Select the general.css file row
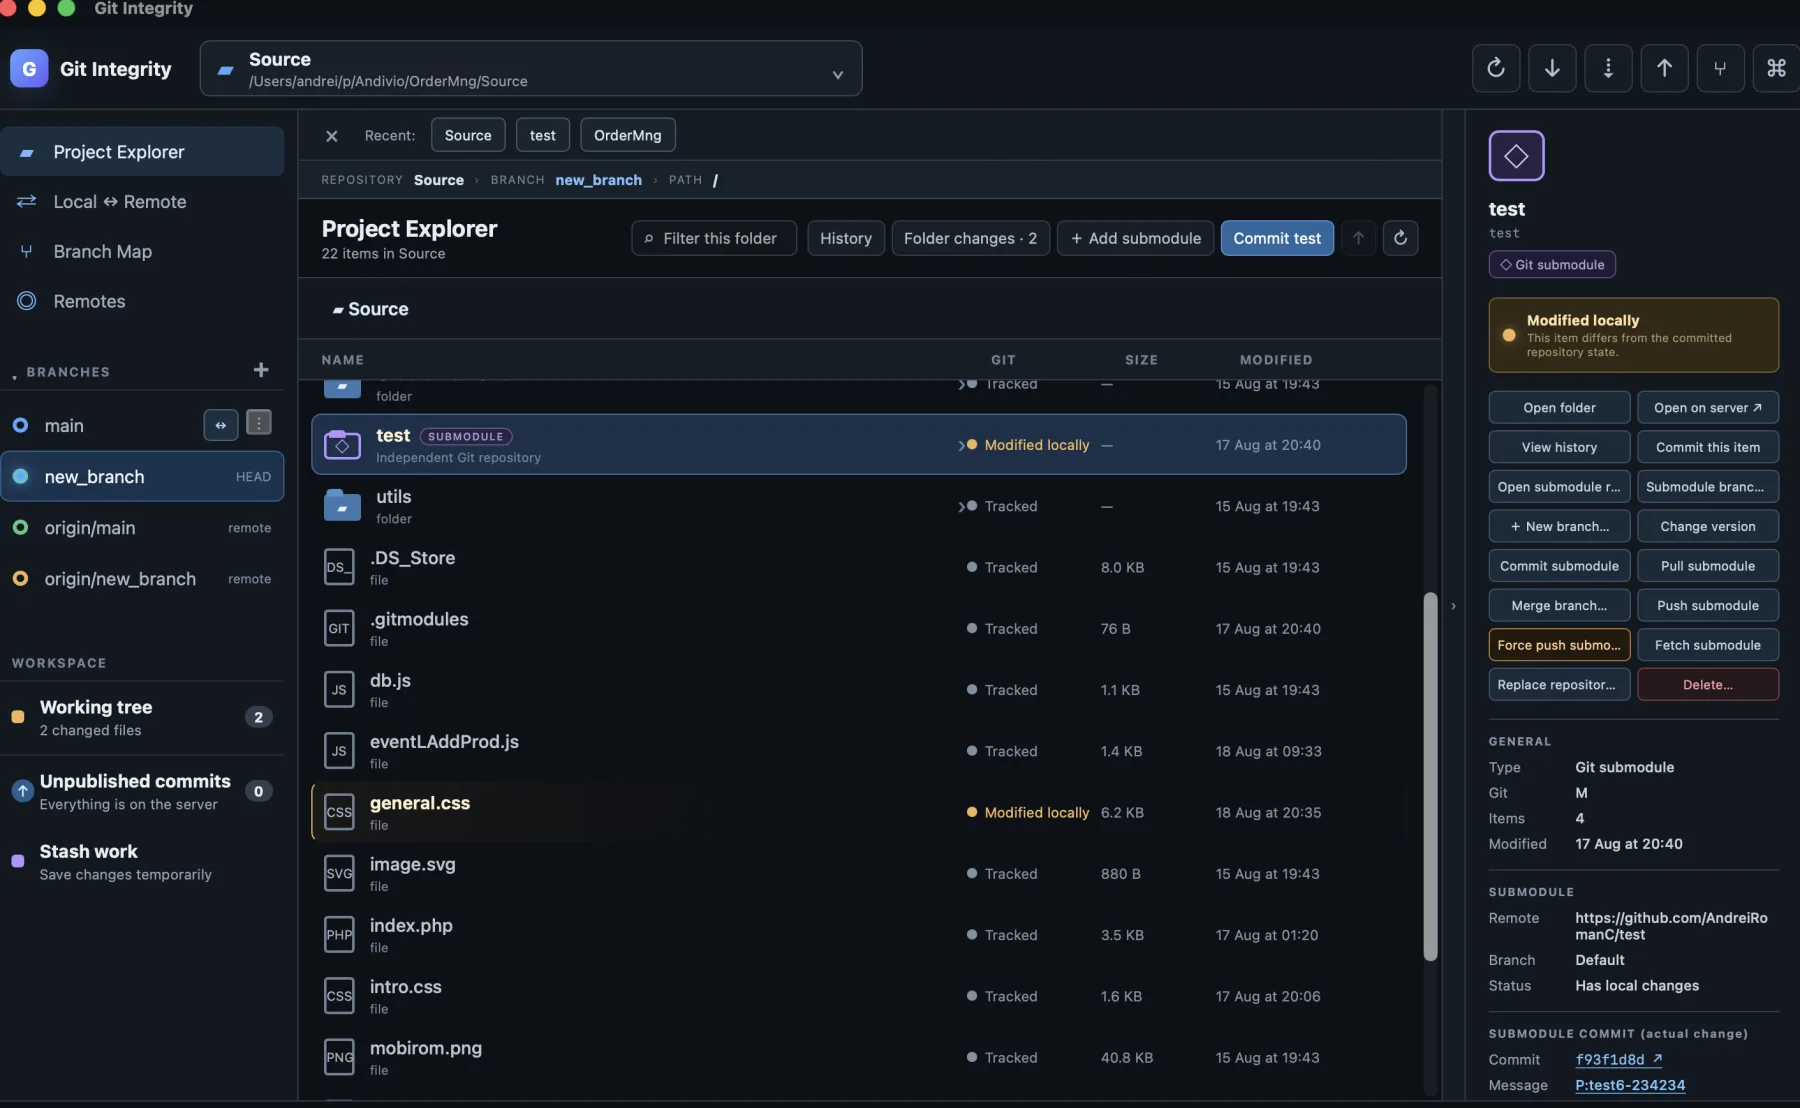Image resolution: width=1800 pixels, height=1108 pixels. (x=858, y=812)
